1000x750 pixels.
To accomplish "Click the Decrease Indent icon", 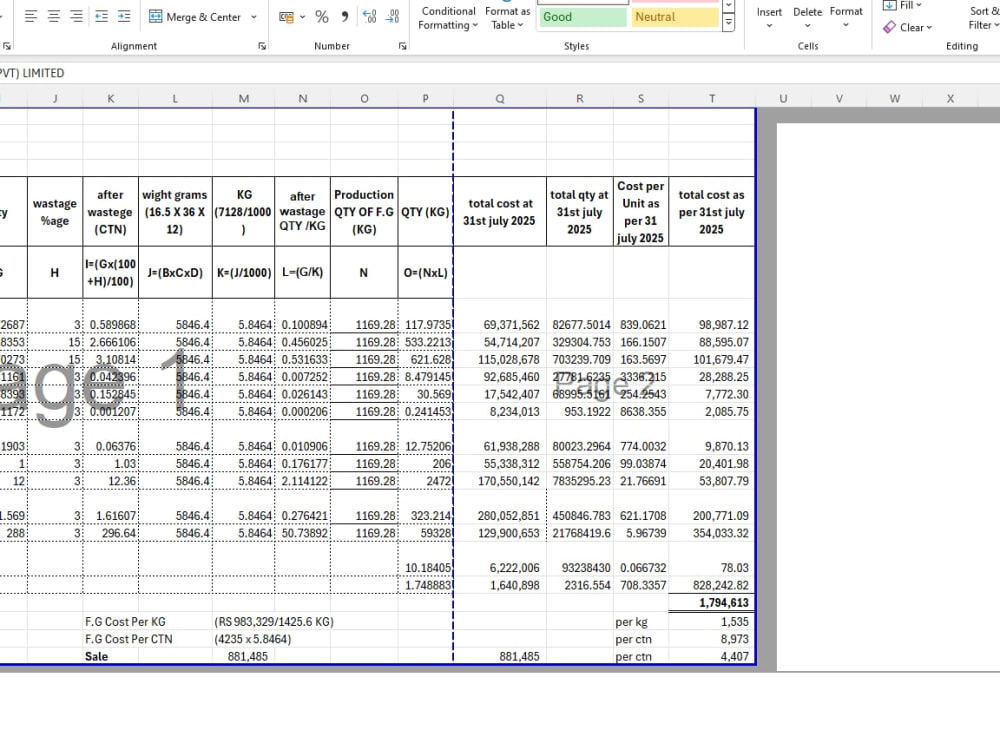I will [x=101, y=17].
